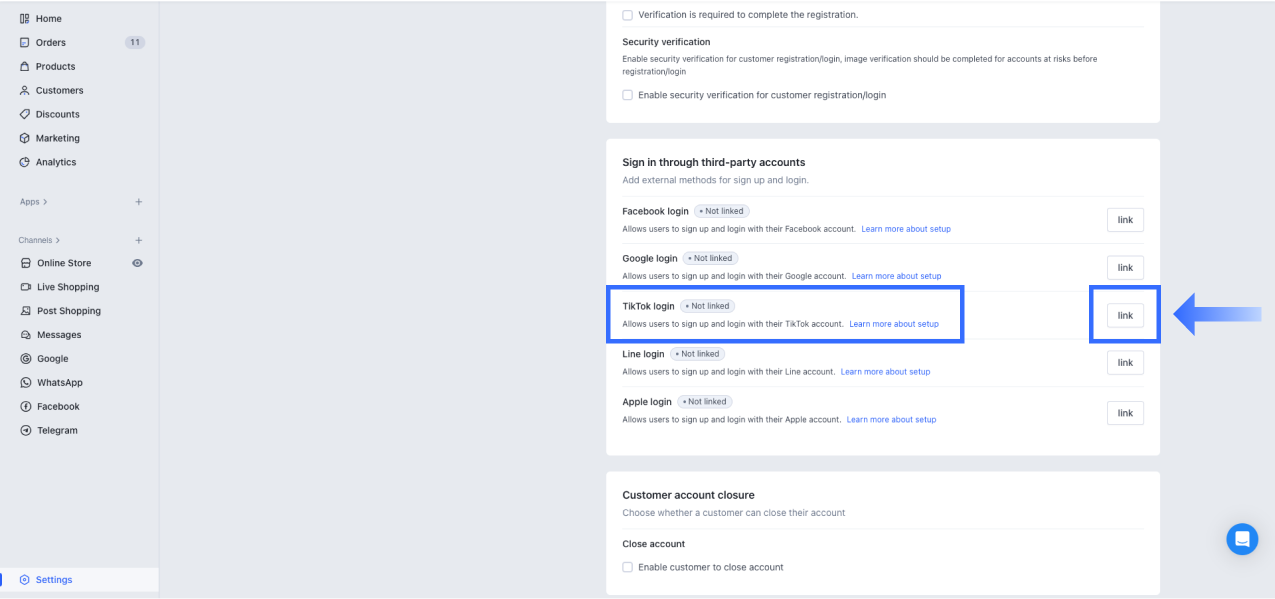Open the Orders section icon
This screenshot has height=599, width=1275.
(24, 43)
